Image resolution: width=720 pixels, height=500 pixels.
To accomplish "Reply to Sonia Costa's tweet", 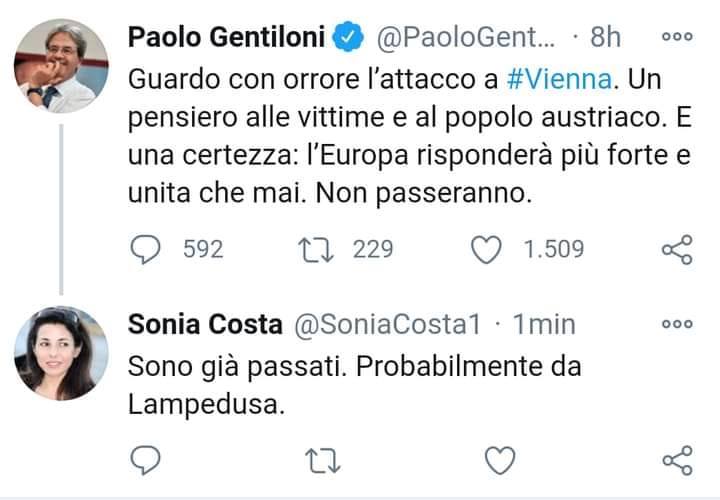I will 147,459.
